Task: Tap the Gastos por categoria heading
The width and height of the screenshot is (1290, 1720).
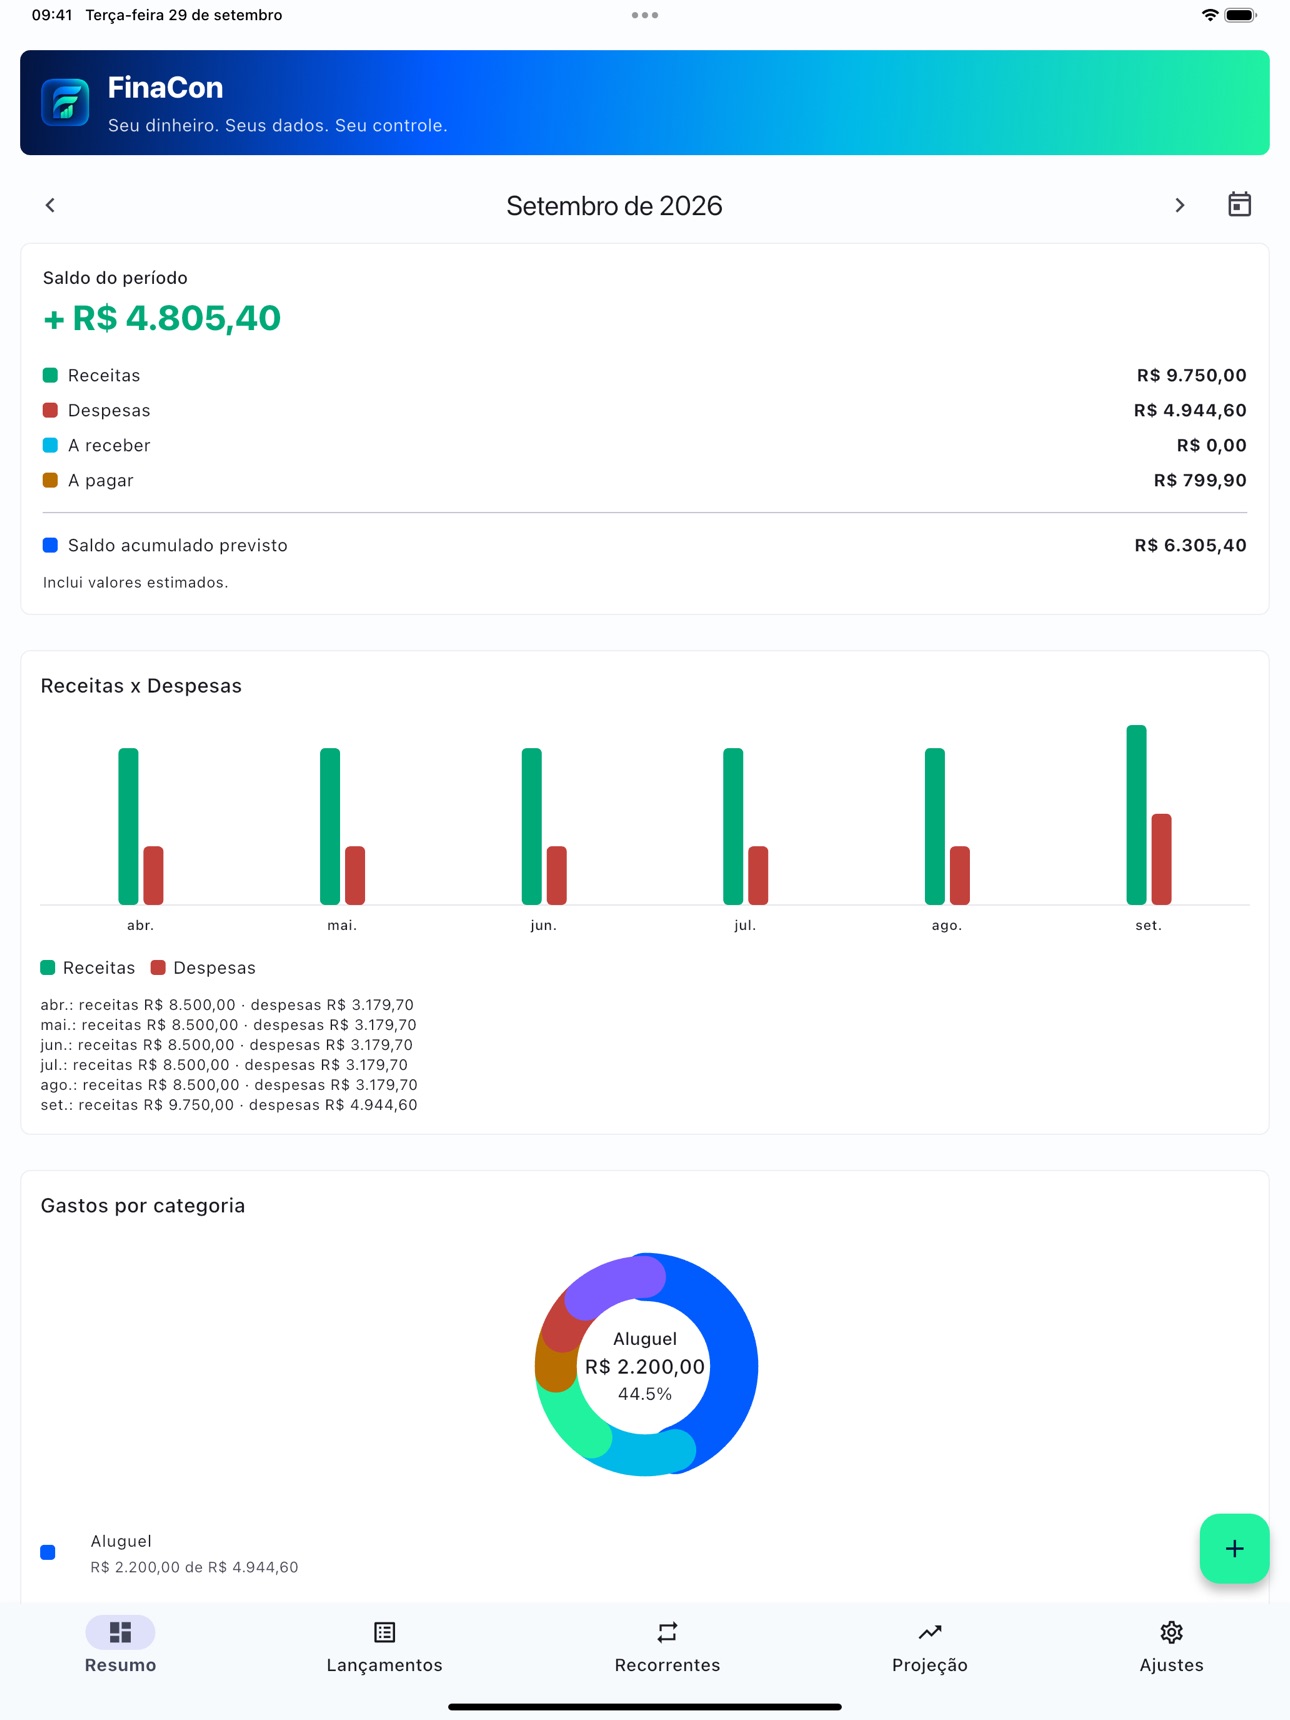Action: [x=143, y=1205]
